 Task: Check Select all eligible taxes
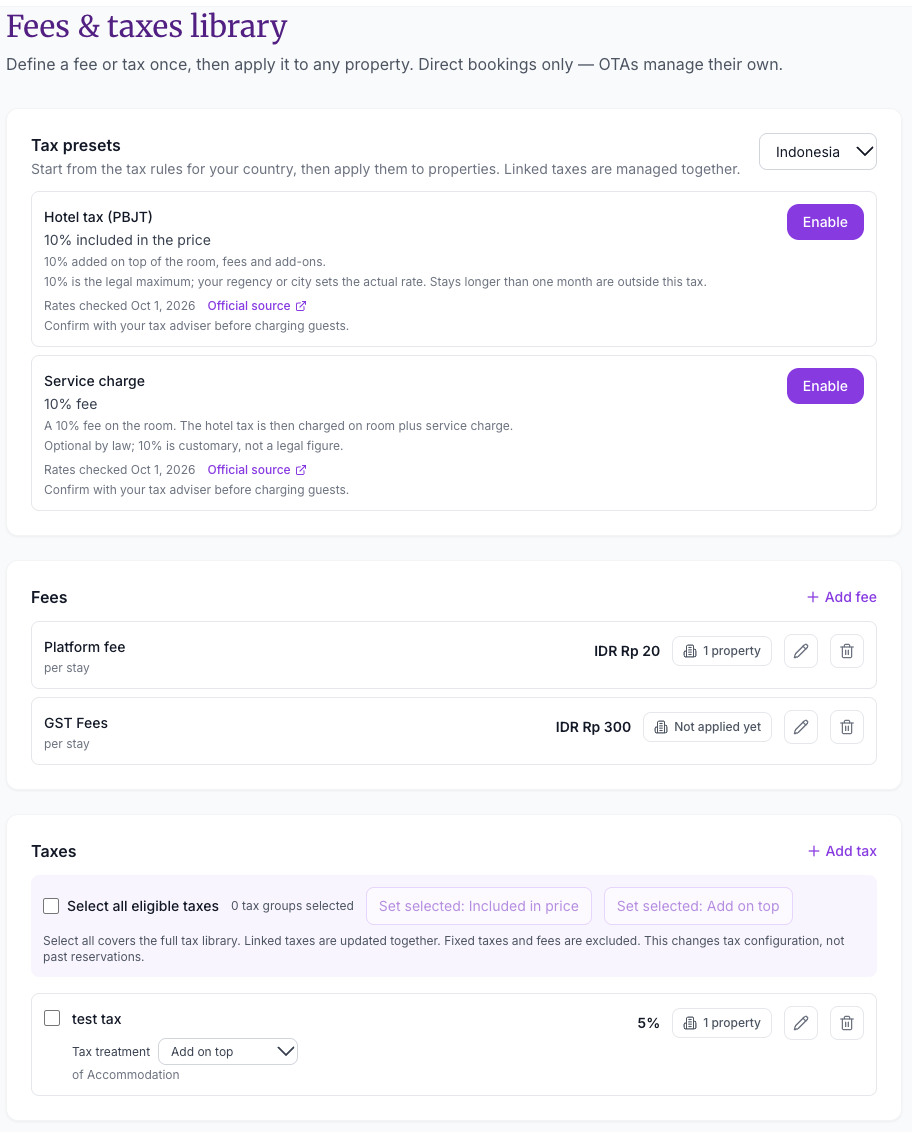coord(51,906)
